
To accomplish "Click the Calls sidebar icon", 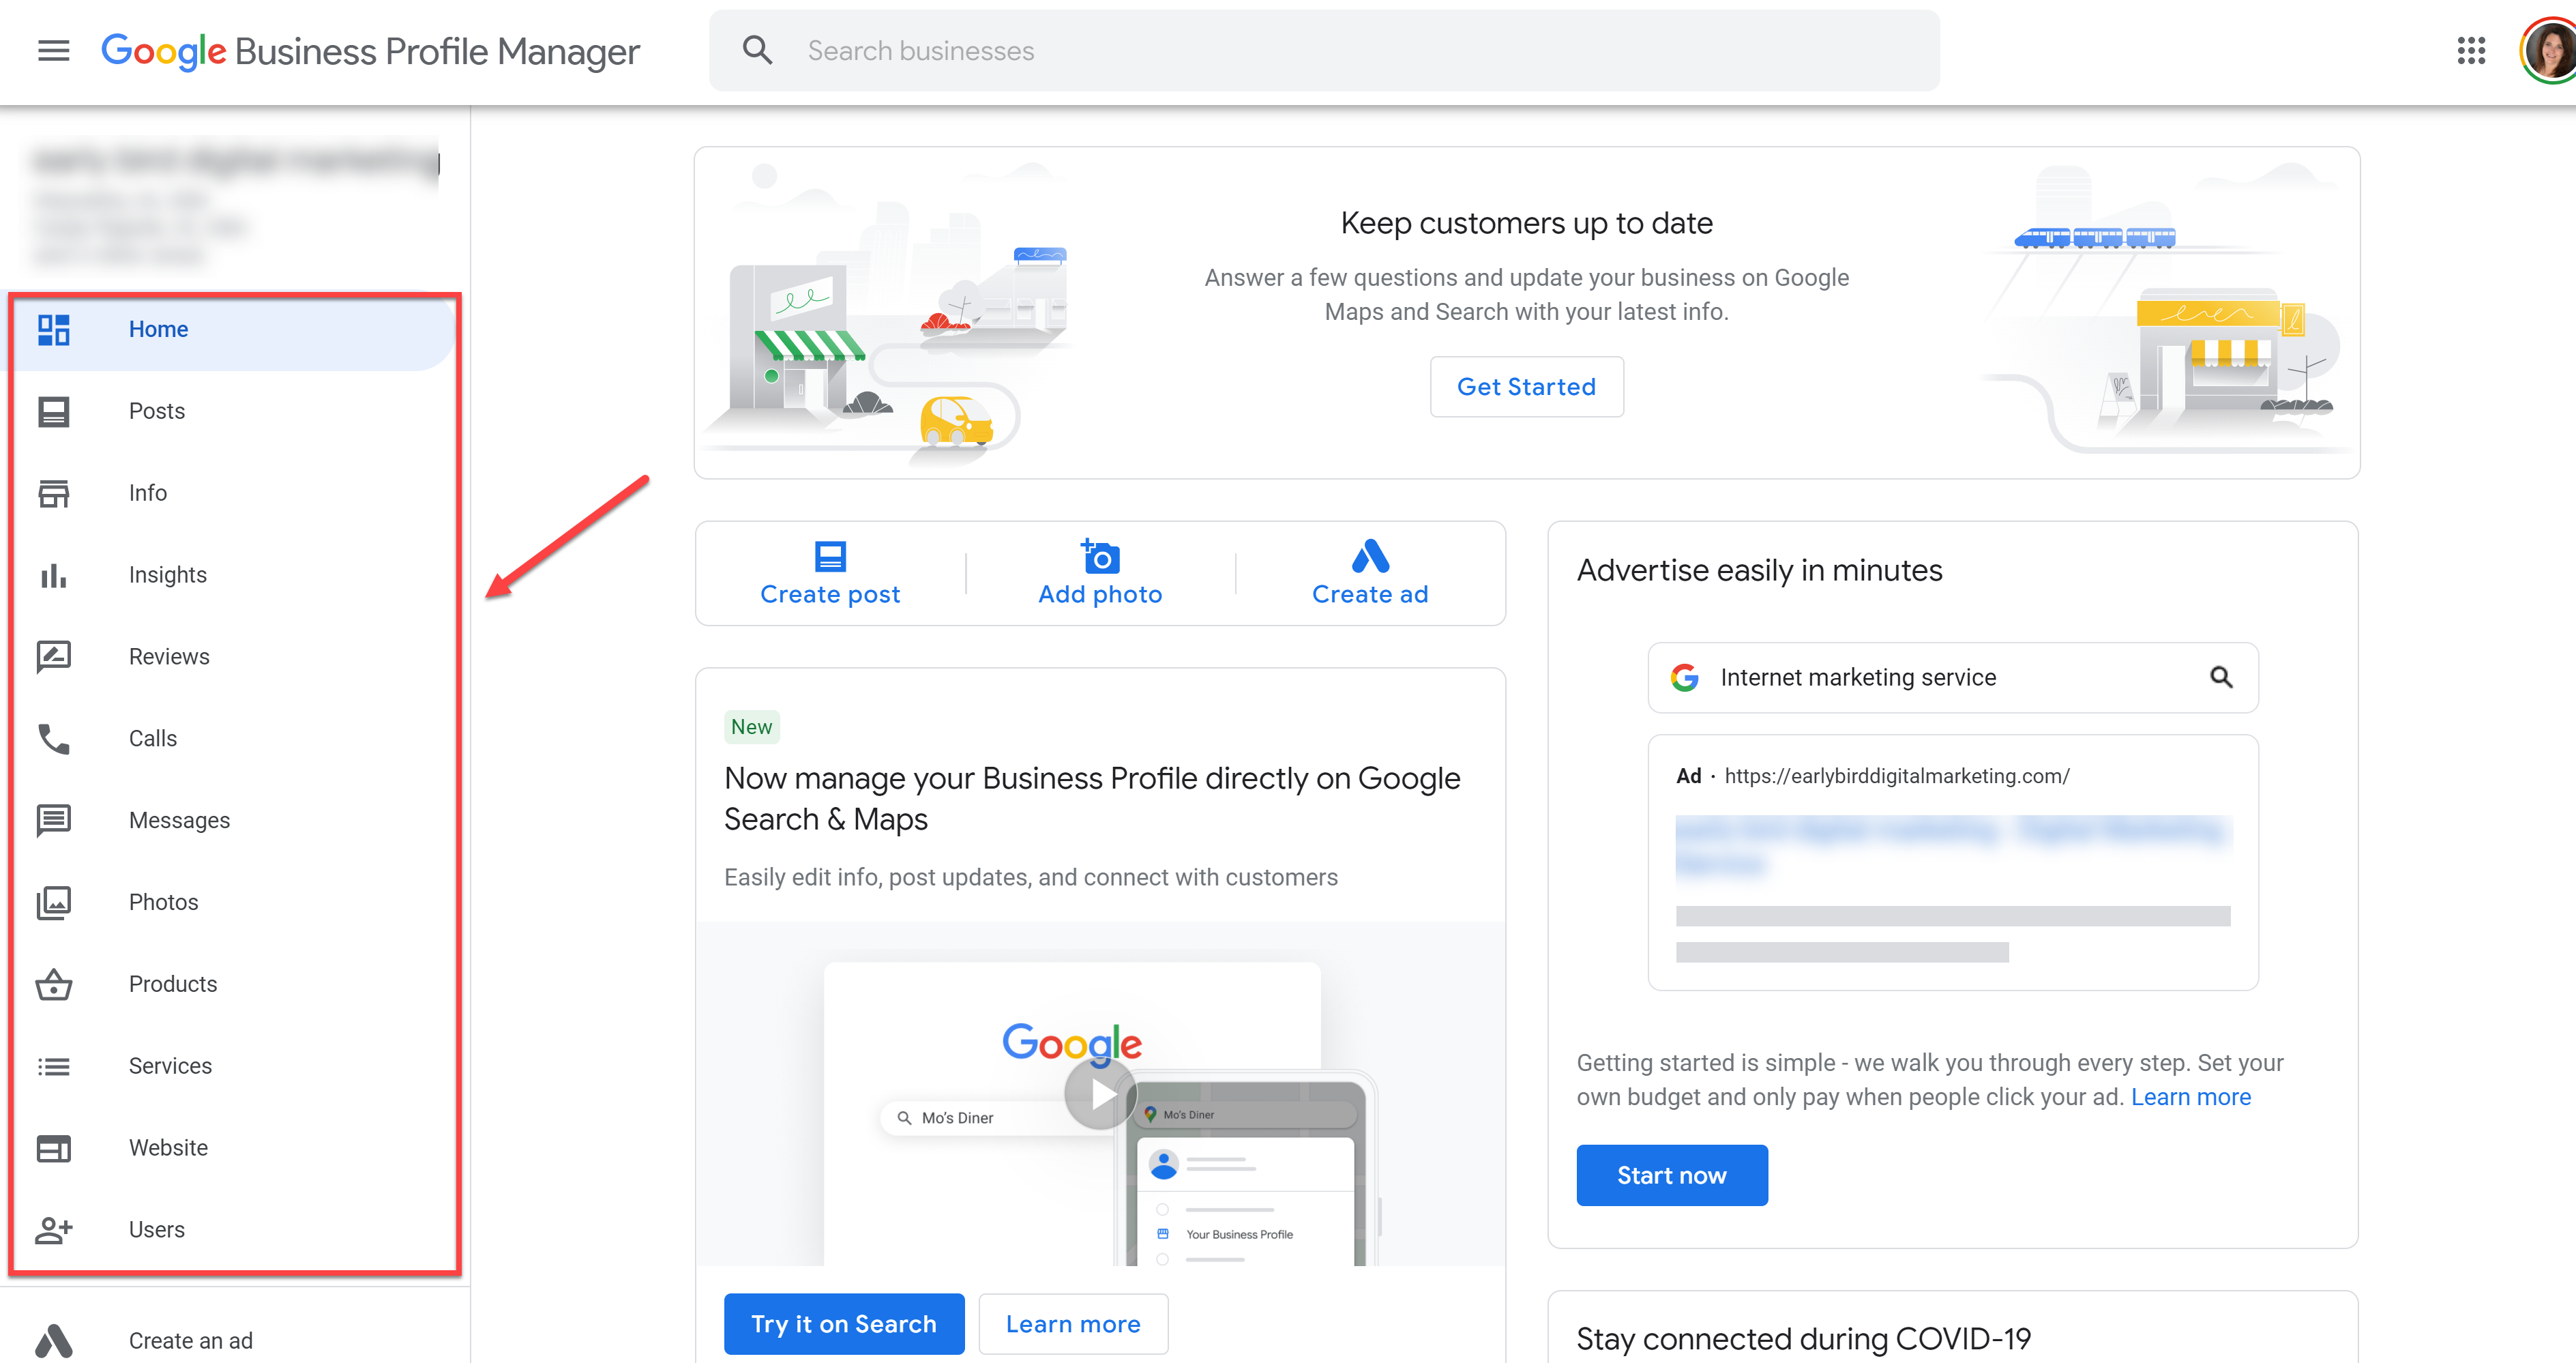I will 55,737.
